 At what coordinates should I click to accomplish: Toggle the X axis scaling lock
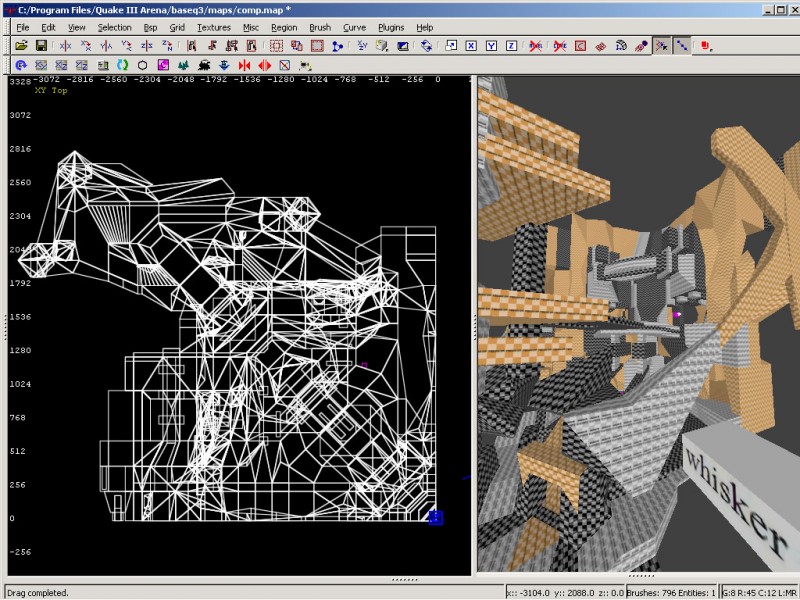click(x=471, y=46)
